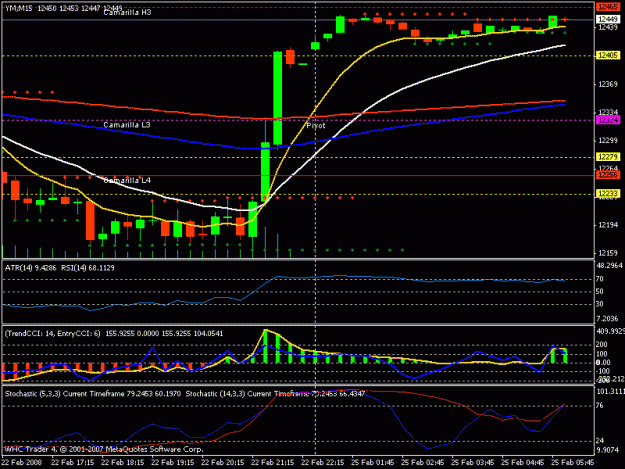Viewport: 625px width, 469px height.
Task: Click the Stochastic (14,3,3) indicator label
Action: [x=275, y=394]
